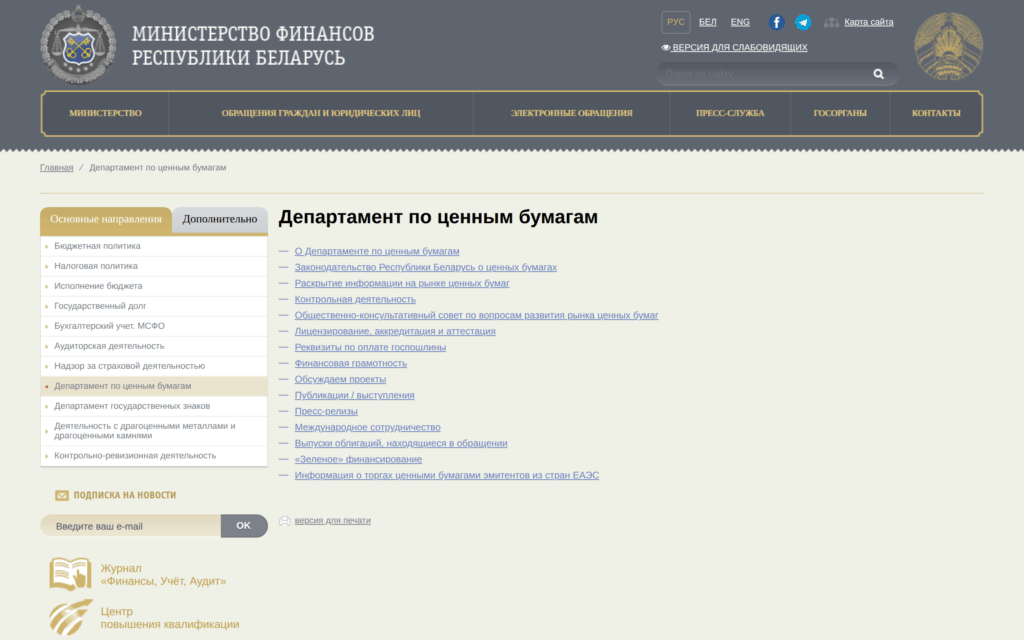
Task: Click the eye icon for visually impaired version
Action: (x=665, y=48)
